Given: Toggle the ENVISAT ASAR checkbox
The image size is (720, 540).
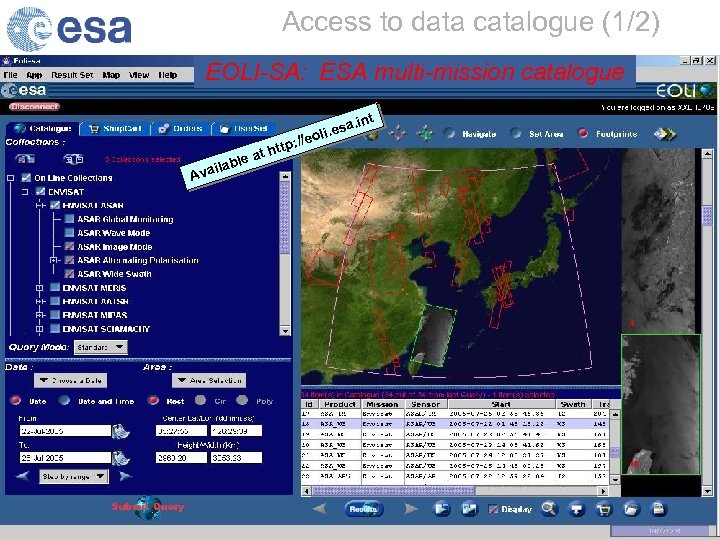Looking at the screenshot, I should (x=55, y=205).
